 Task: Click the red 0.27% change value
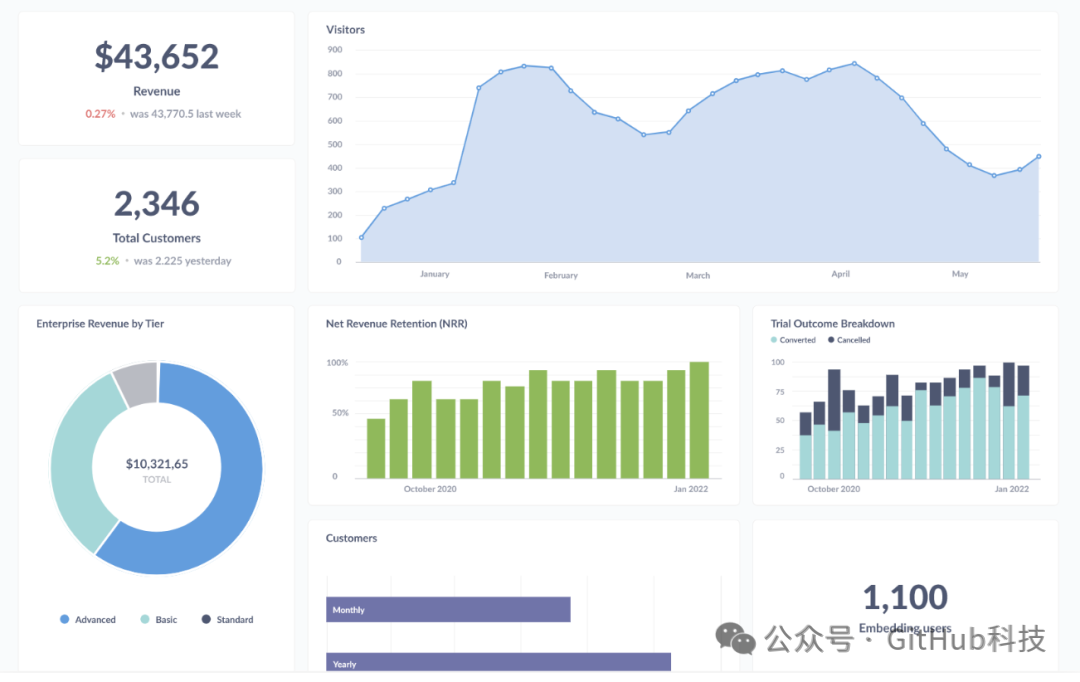tap(100, 114)
